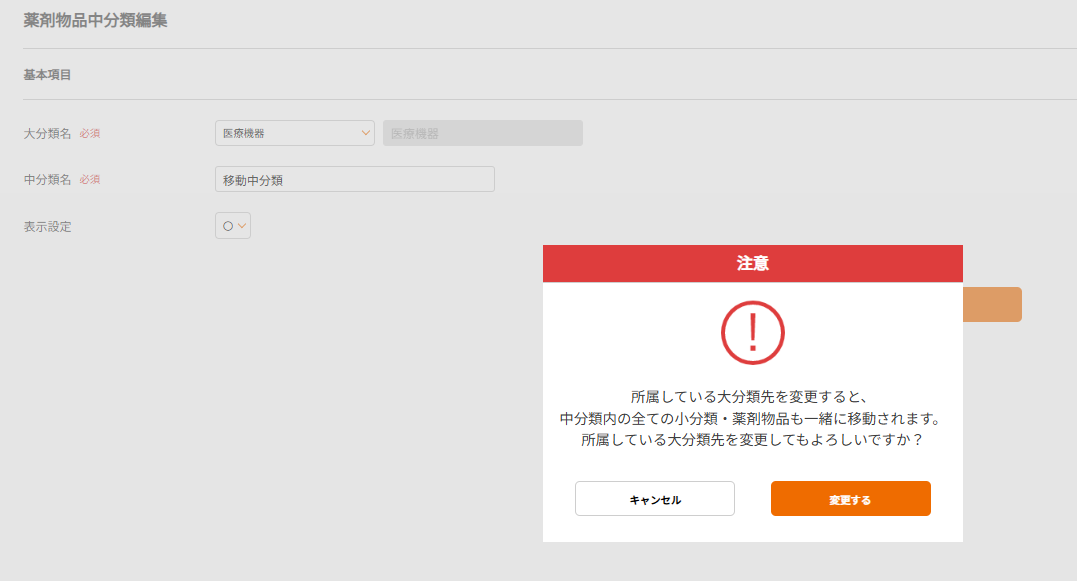Click the chevron arrow of 医療機器 select

point(365,133)
